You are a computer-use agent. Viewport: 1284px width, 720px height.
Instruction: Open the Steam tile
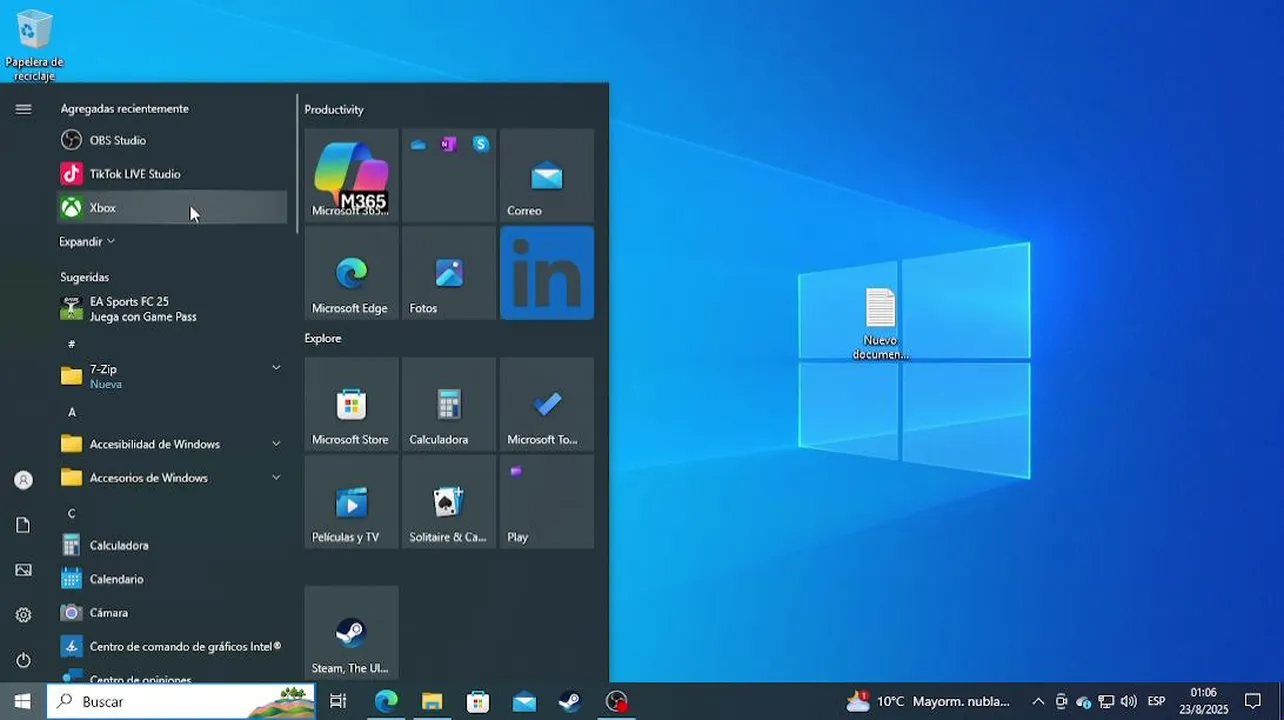[351, 633]
